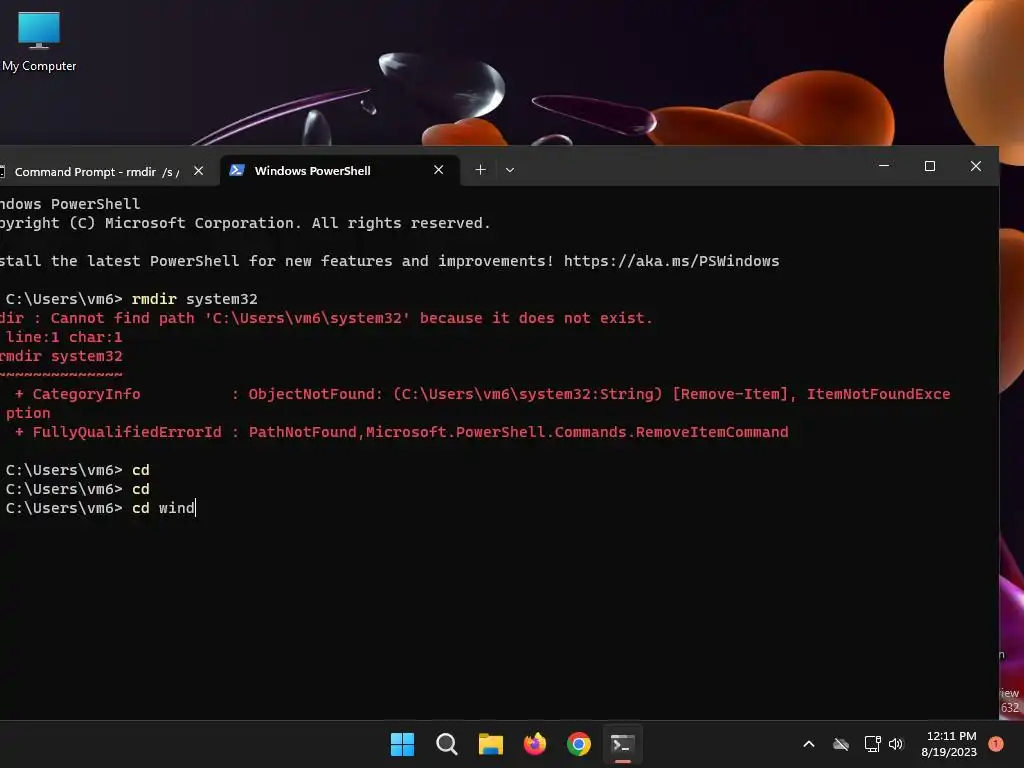Click the Terminal taskbar icon
Screen dimensions: 1024x768
[622, 744]
